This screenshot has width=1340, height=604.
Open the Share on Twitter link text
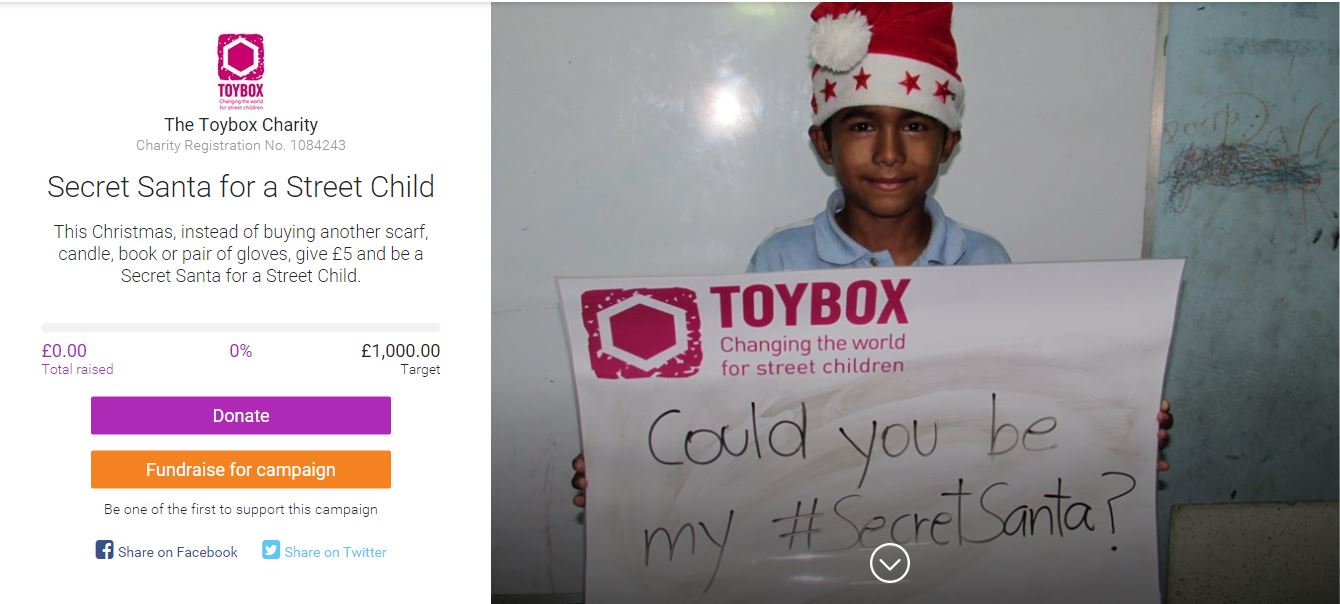(x=335, y=552)
